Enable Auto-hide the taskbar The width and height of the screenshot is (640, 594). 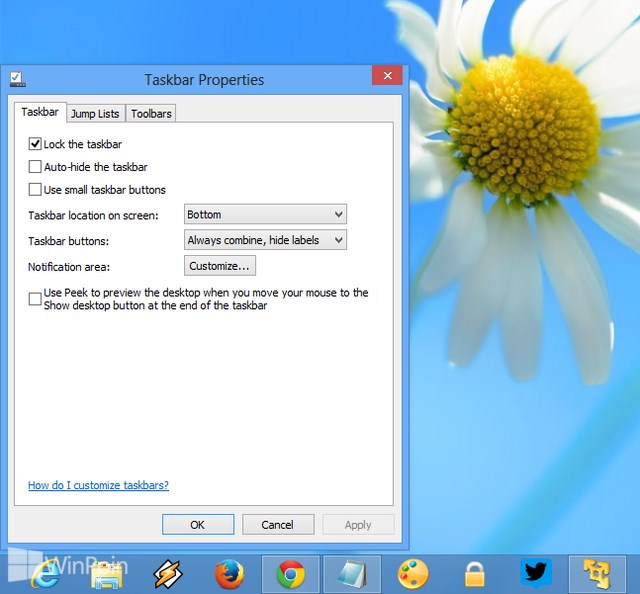click(x=35, y=167)
